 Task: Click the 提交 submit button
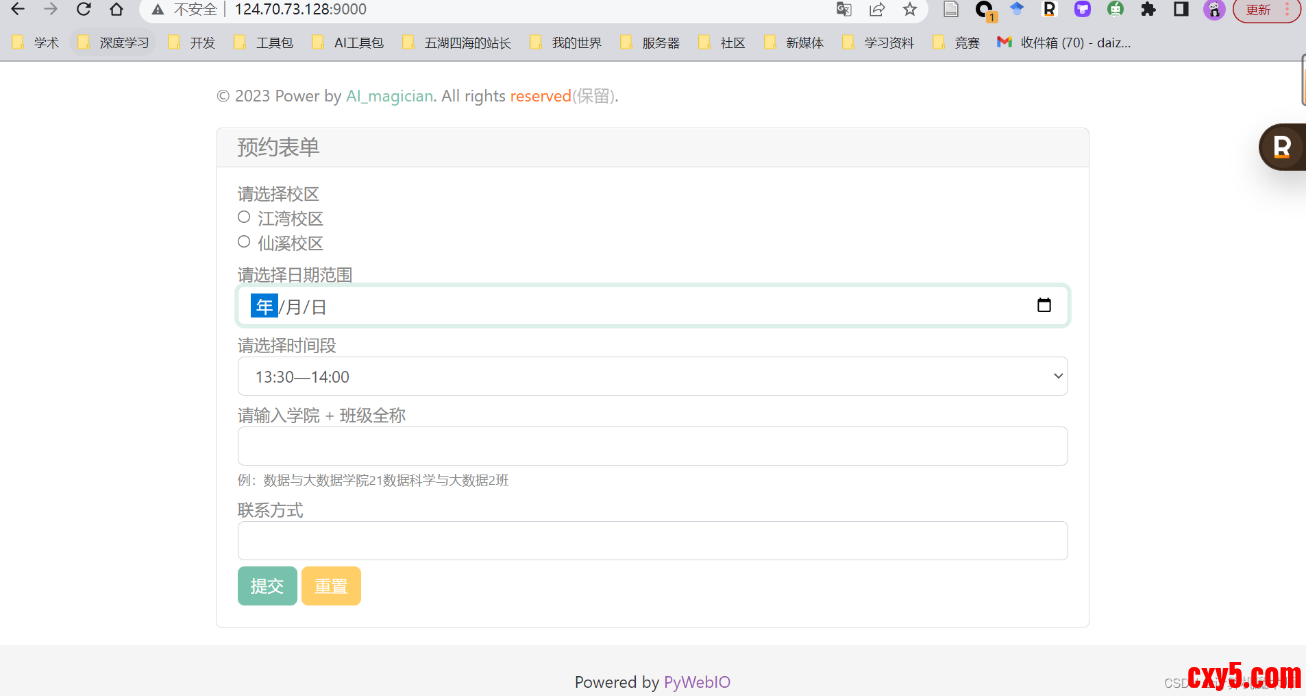(x=267, y=586)
